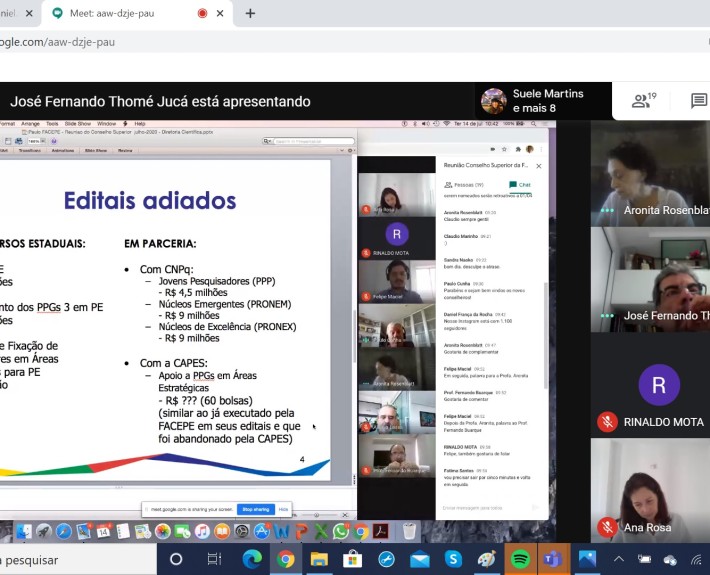Open a new browser tab
710x575 pixels.
[x=250, y=14]
